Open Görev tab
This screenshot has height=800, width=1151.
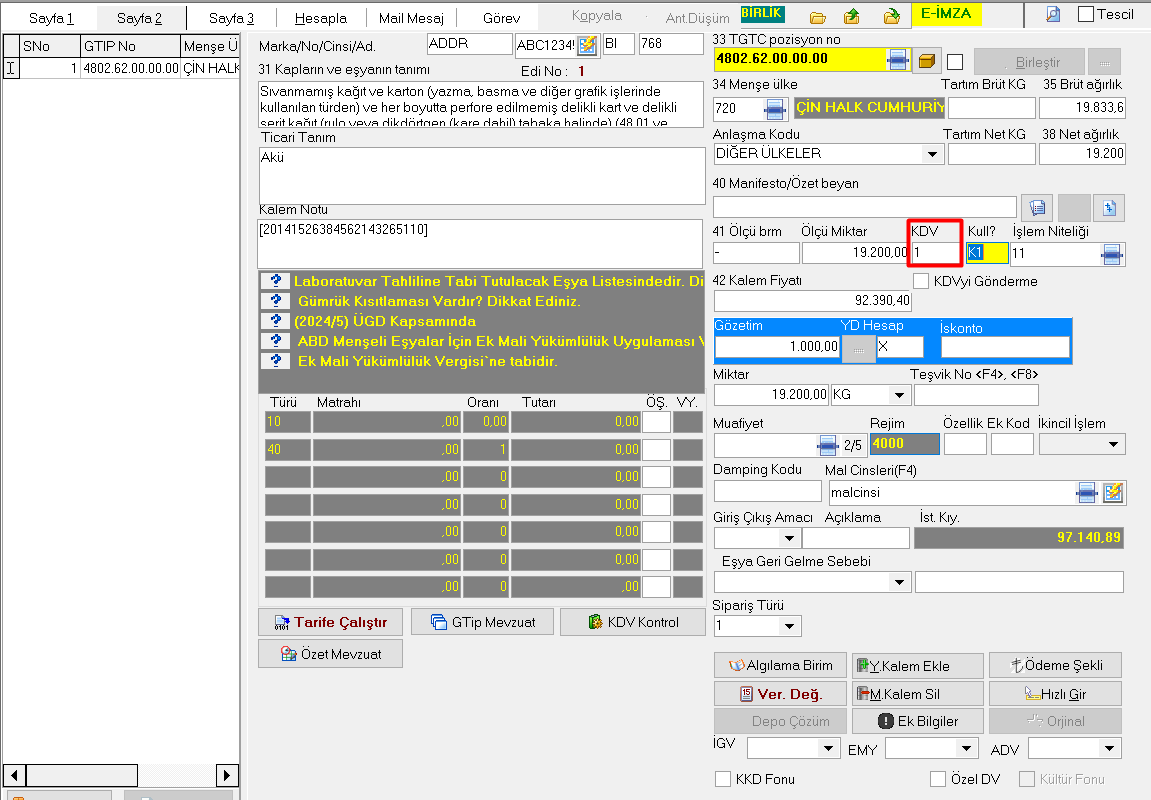pyautogui.click(x=501, y=18)
